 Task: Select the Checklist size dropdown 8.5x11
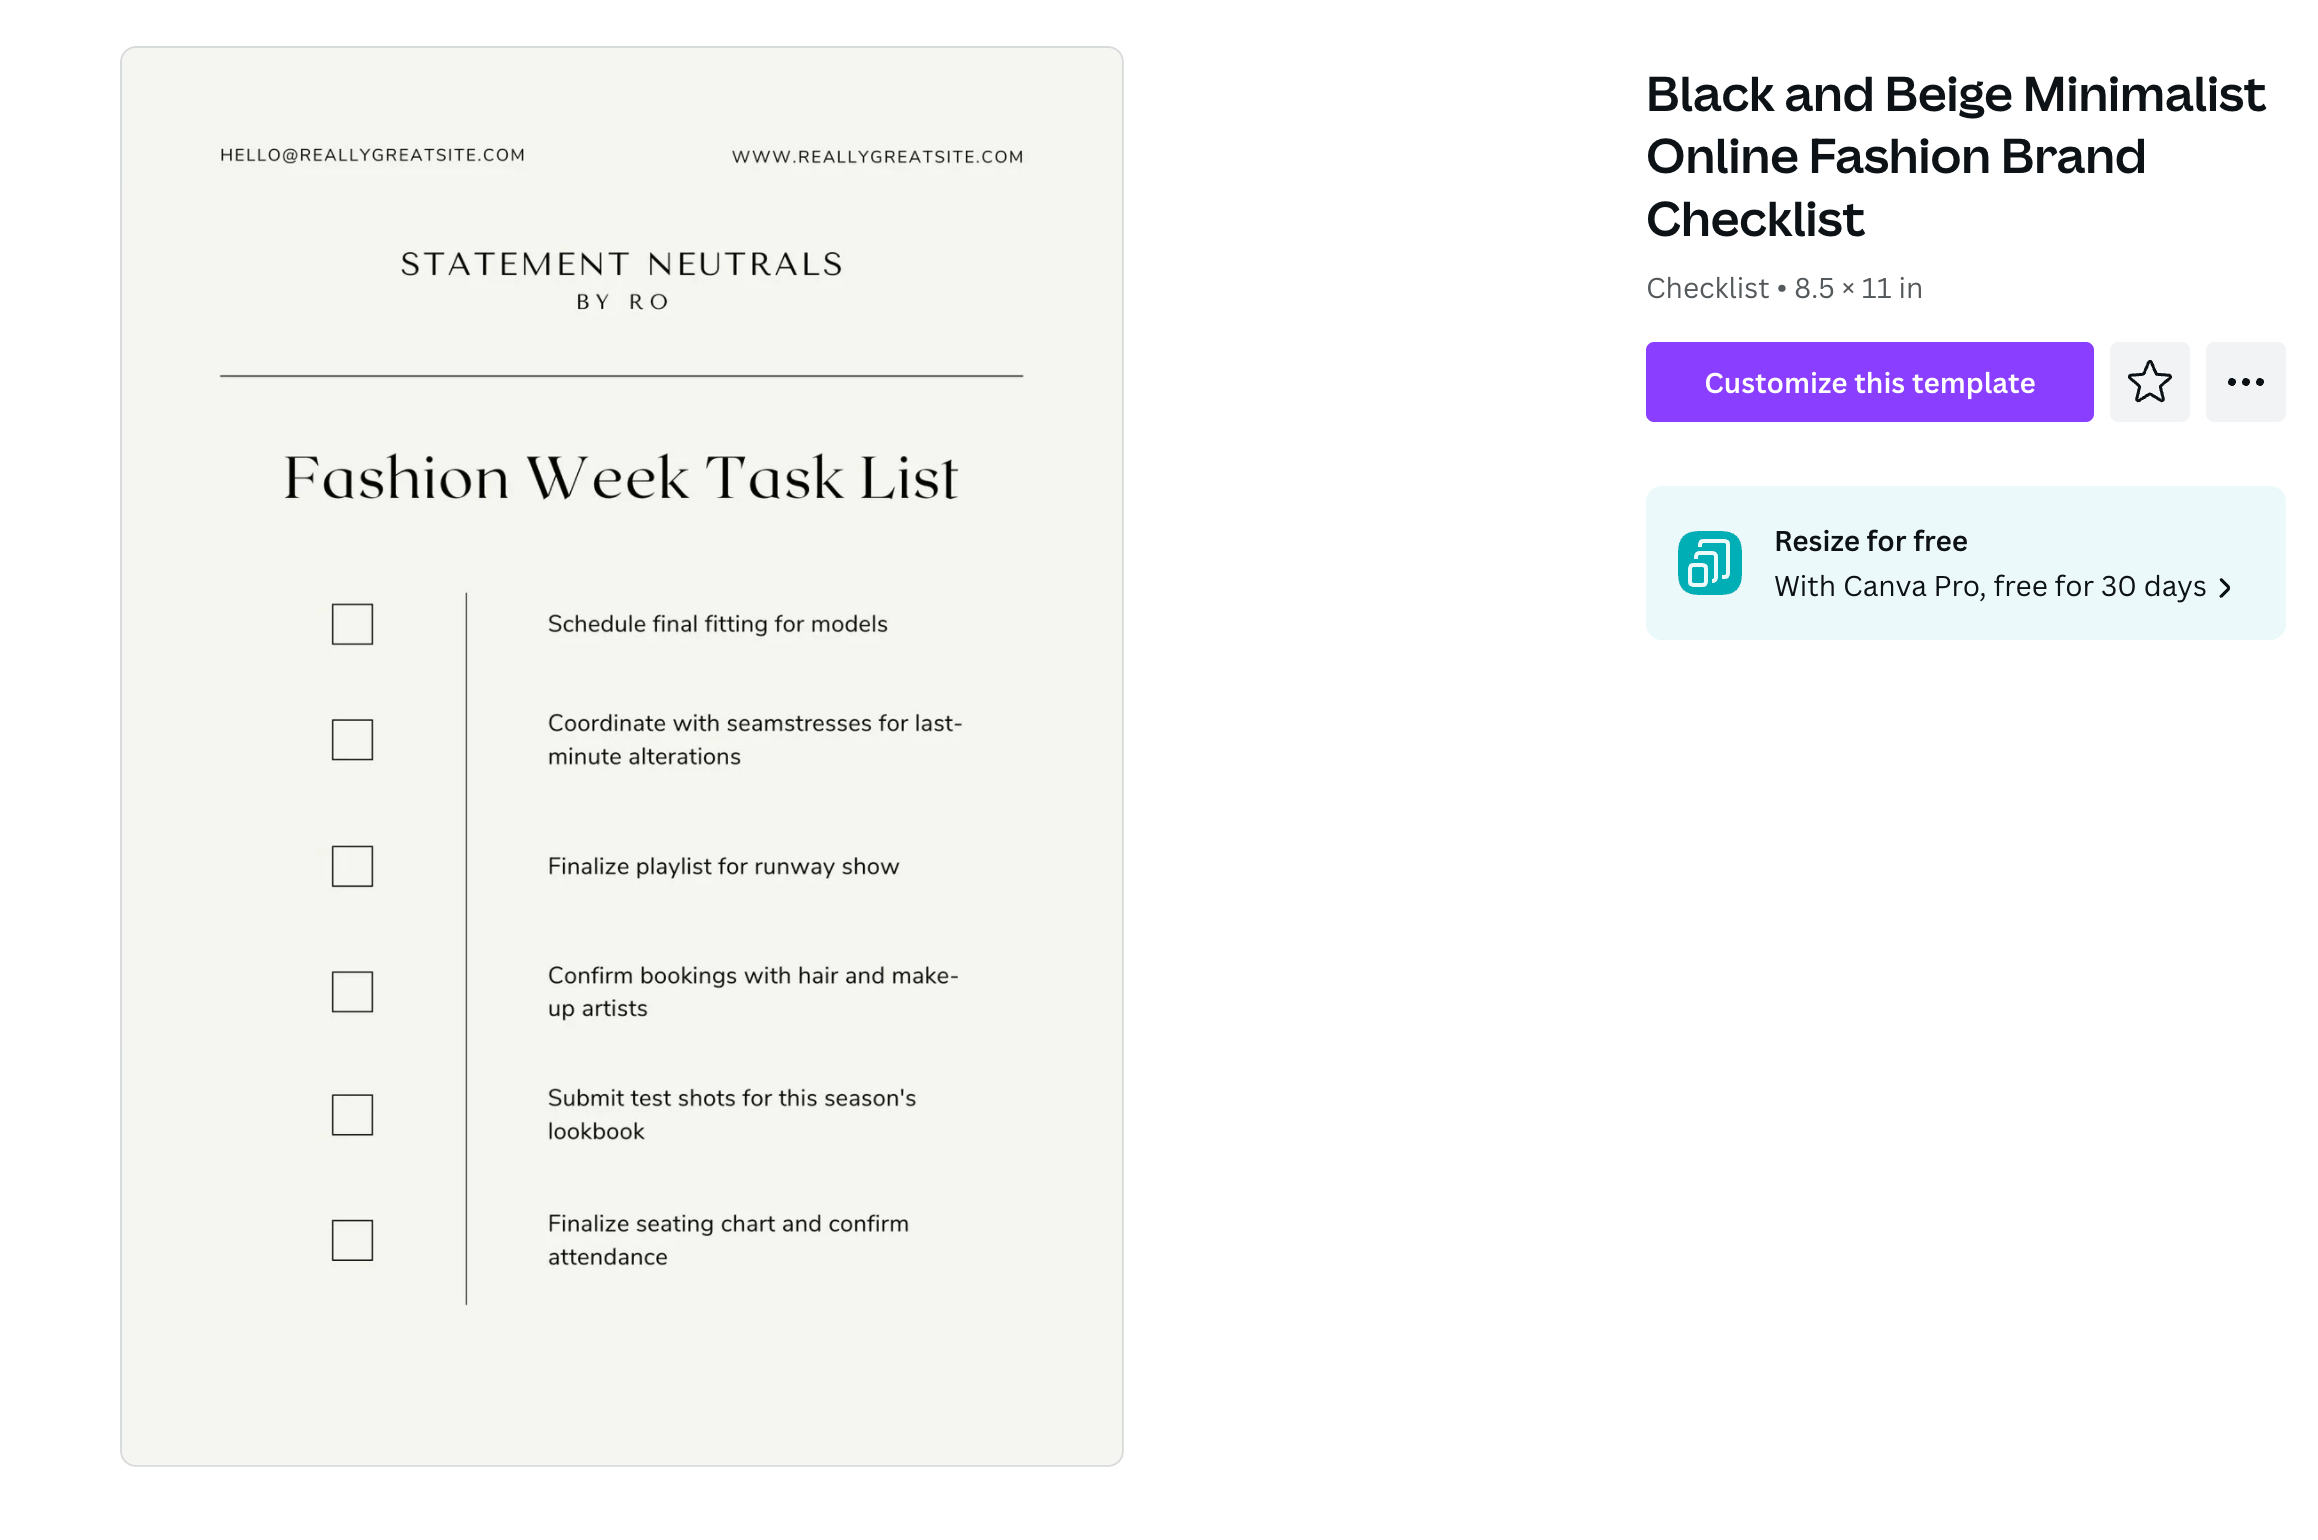[x=1859, y=287]
